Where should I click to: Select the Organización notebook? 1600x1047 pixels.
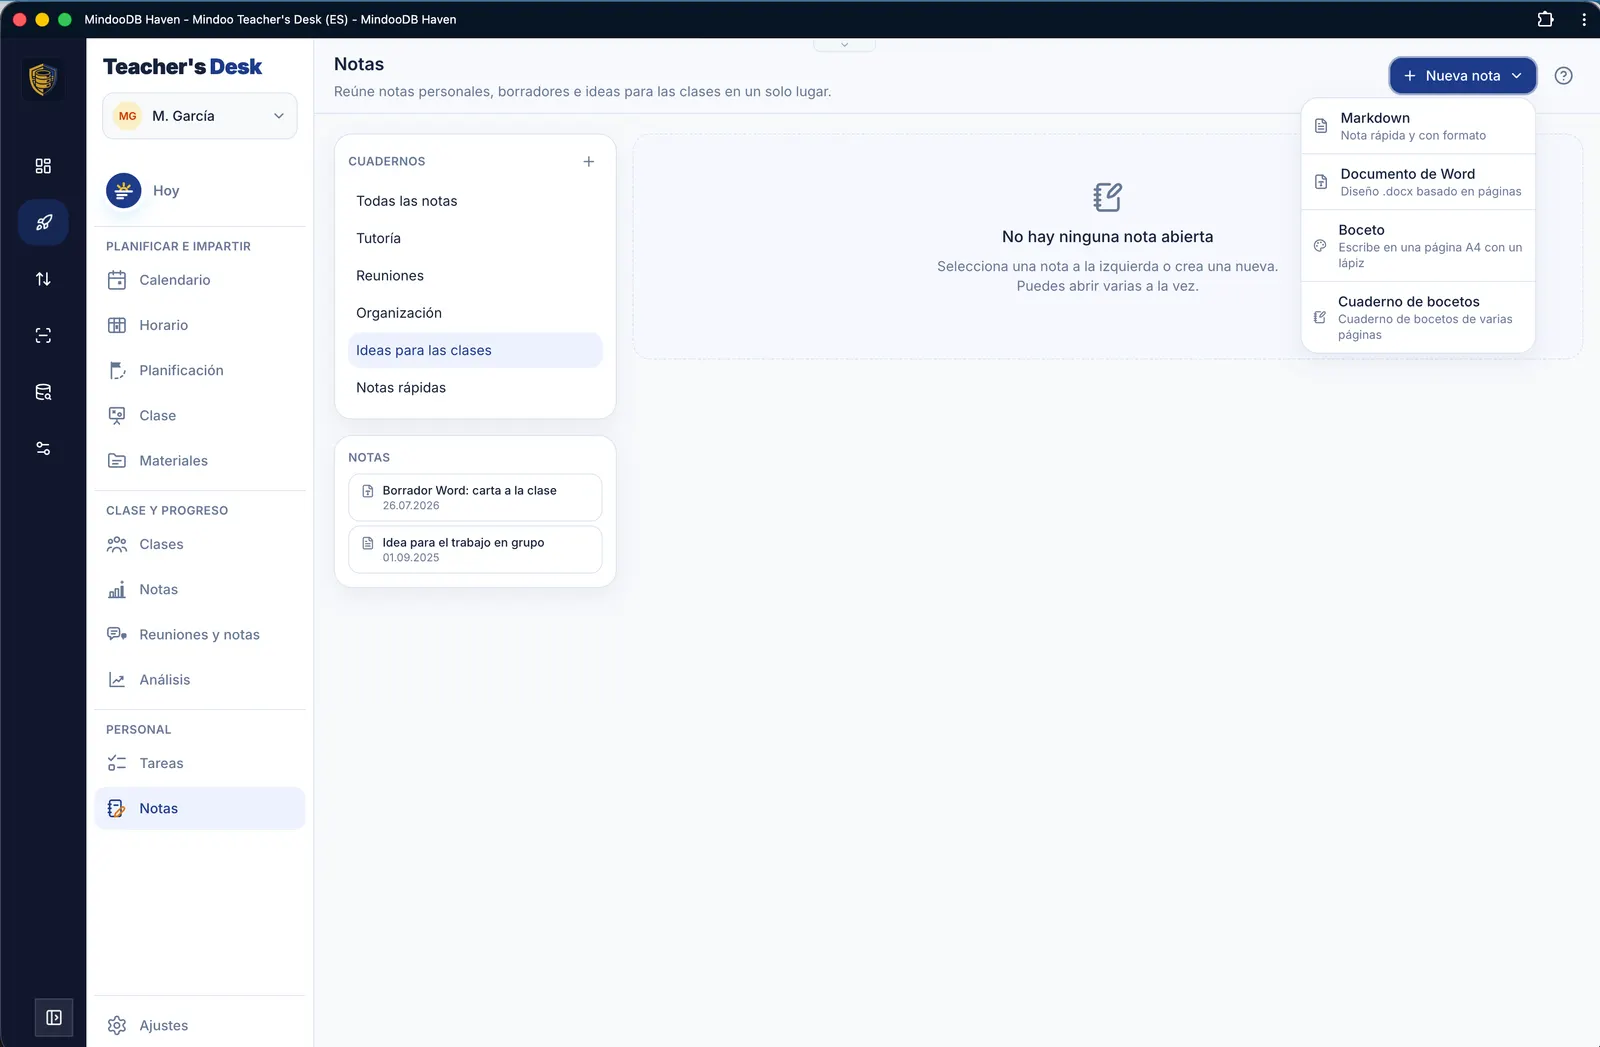point(475,313)
